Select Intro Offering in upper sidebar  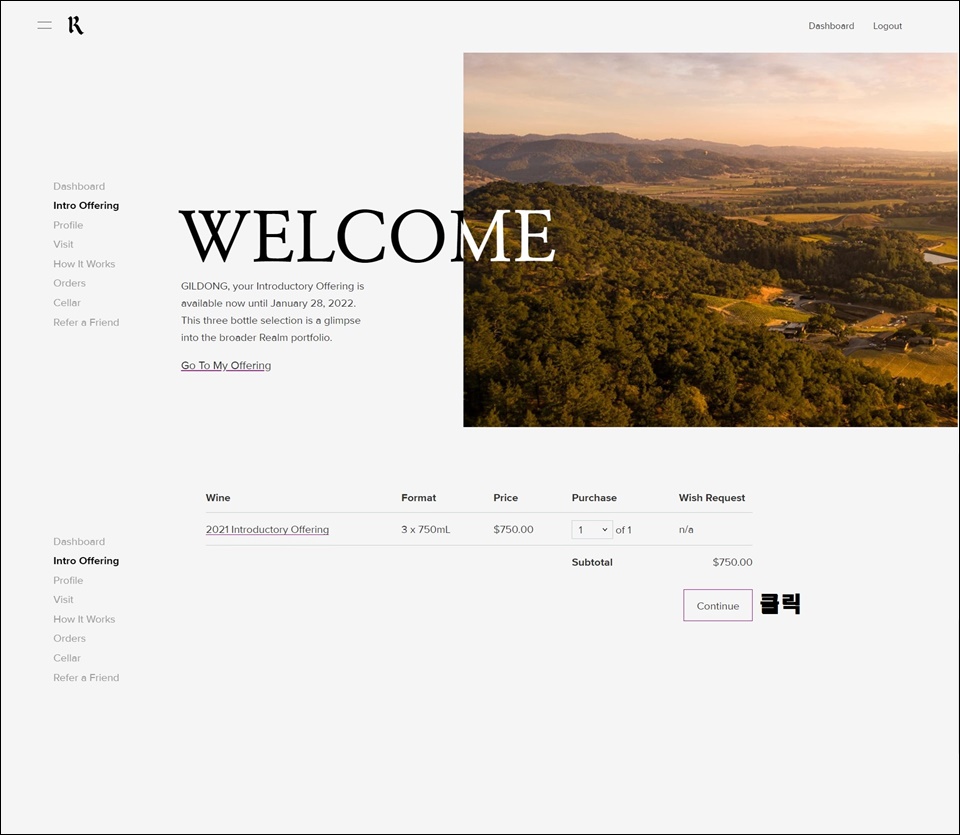pos(86,206)
